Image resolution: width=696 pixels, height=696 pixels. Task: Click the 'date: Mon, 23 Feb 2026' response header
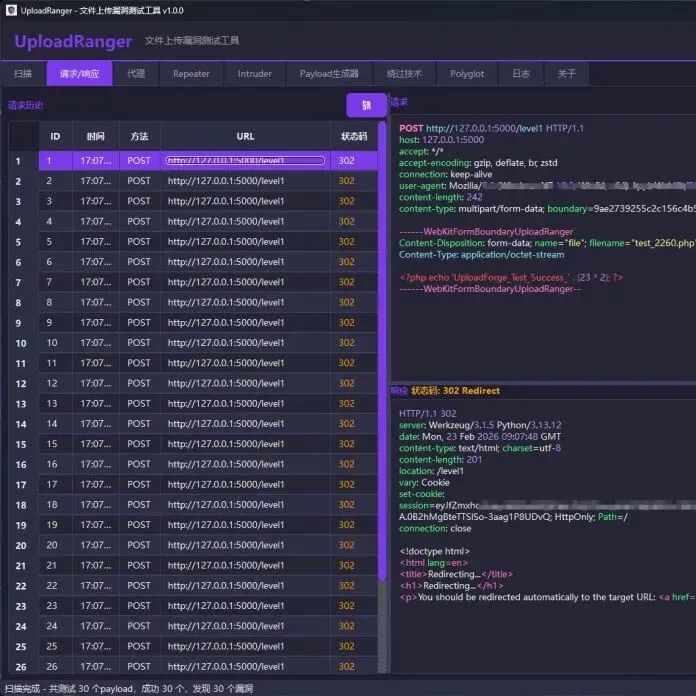point(480,437)
